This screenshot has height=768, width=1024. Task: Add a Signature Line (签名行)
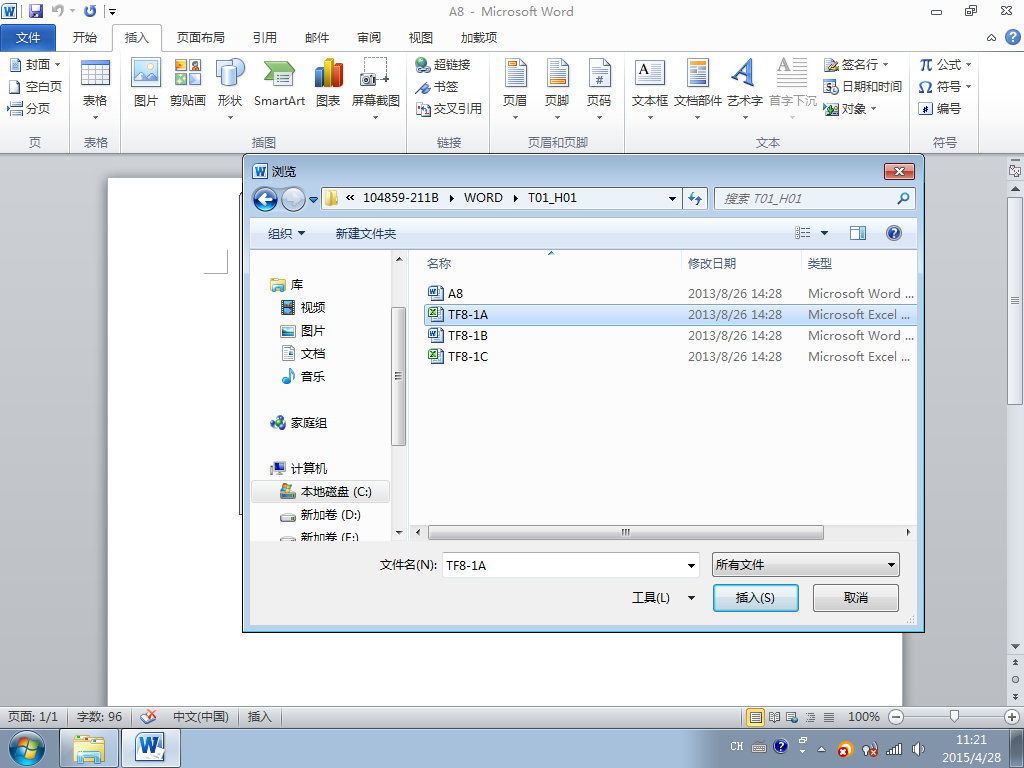[x=856, y=65]
